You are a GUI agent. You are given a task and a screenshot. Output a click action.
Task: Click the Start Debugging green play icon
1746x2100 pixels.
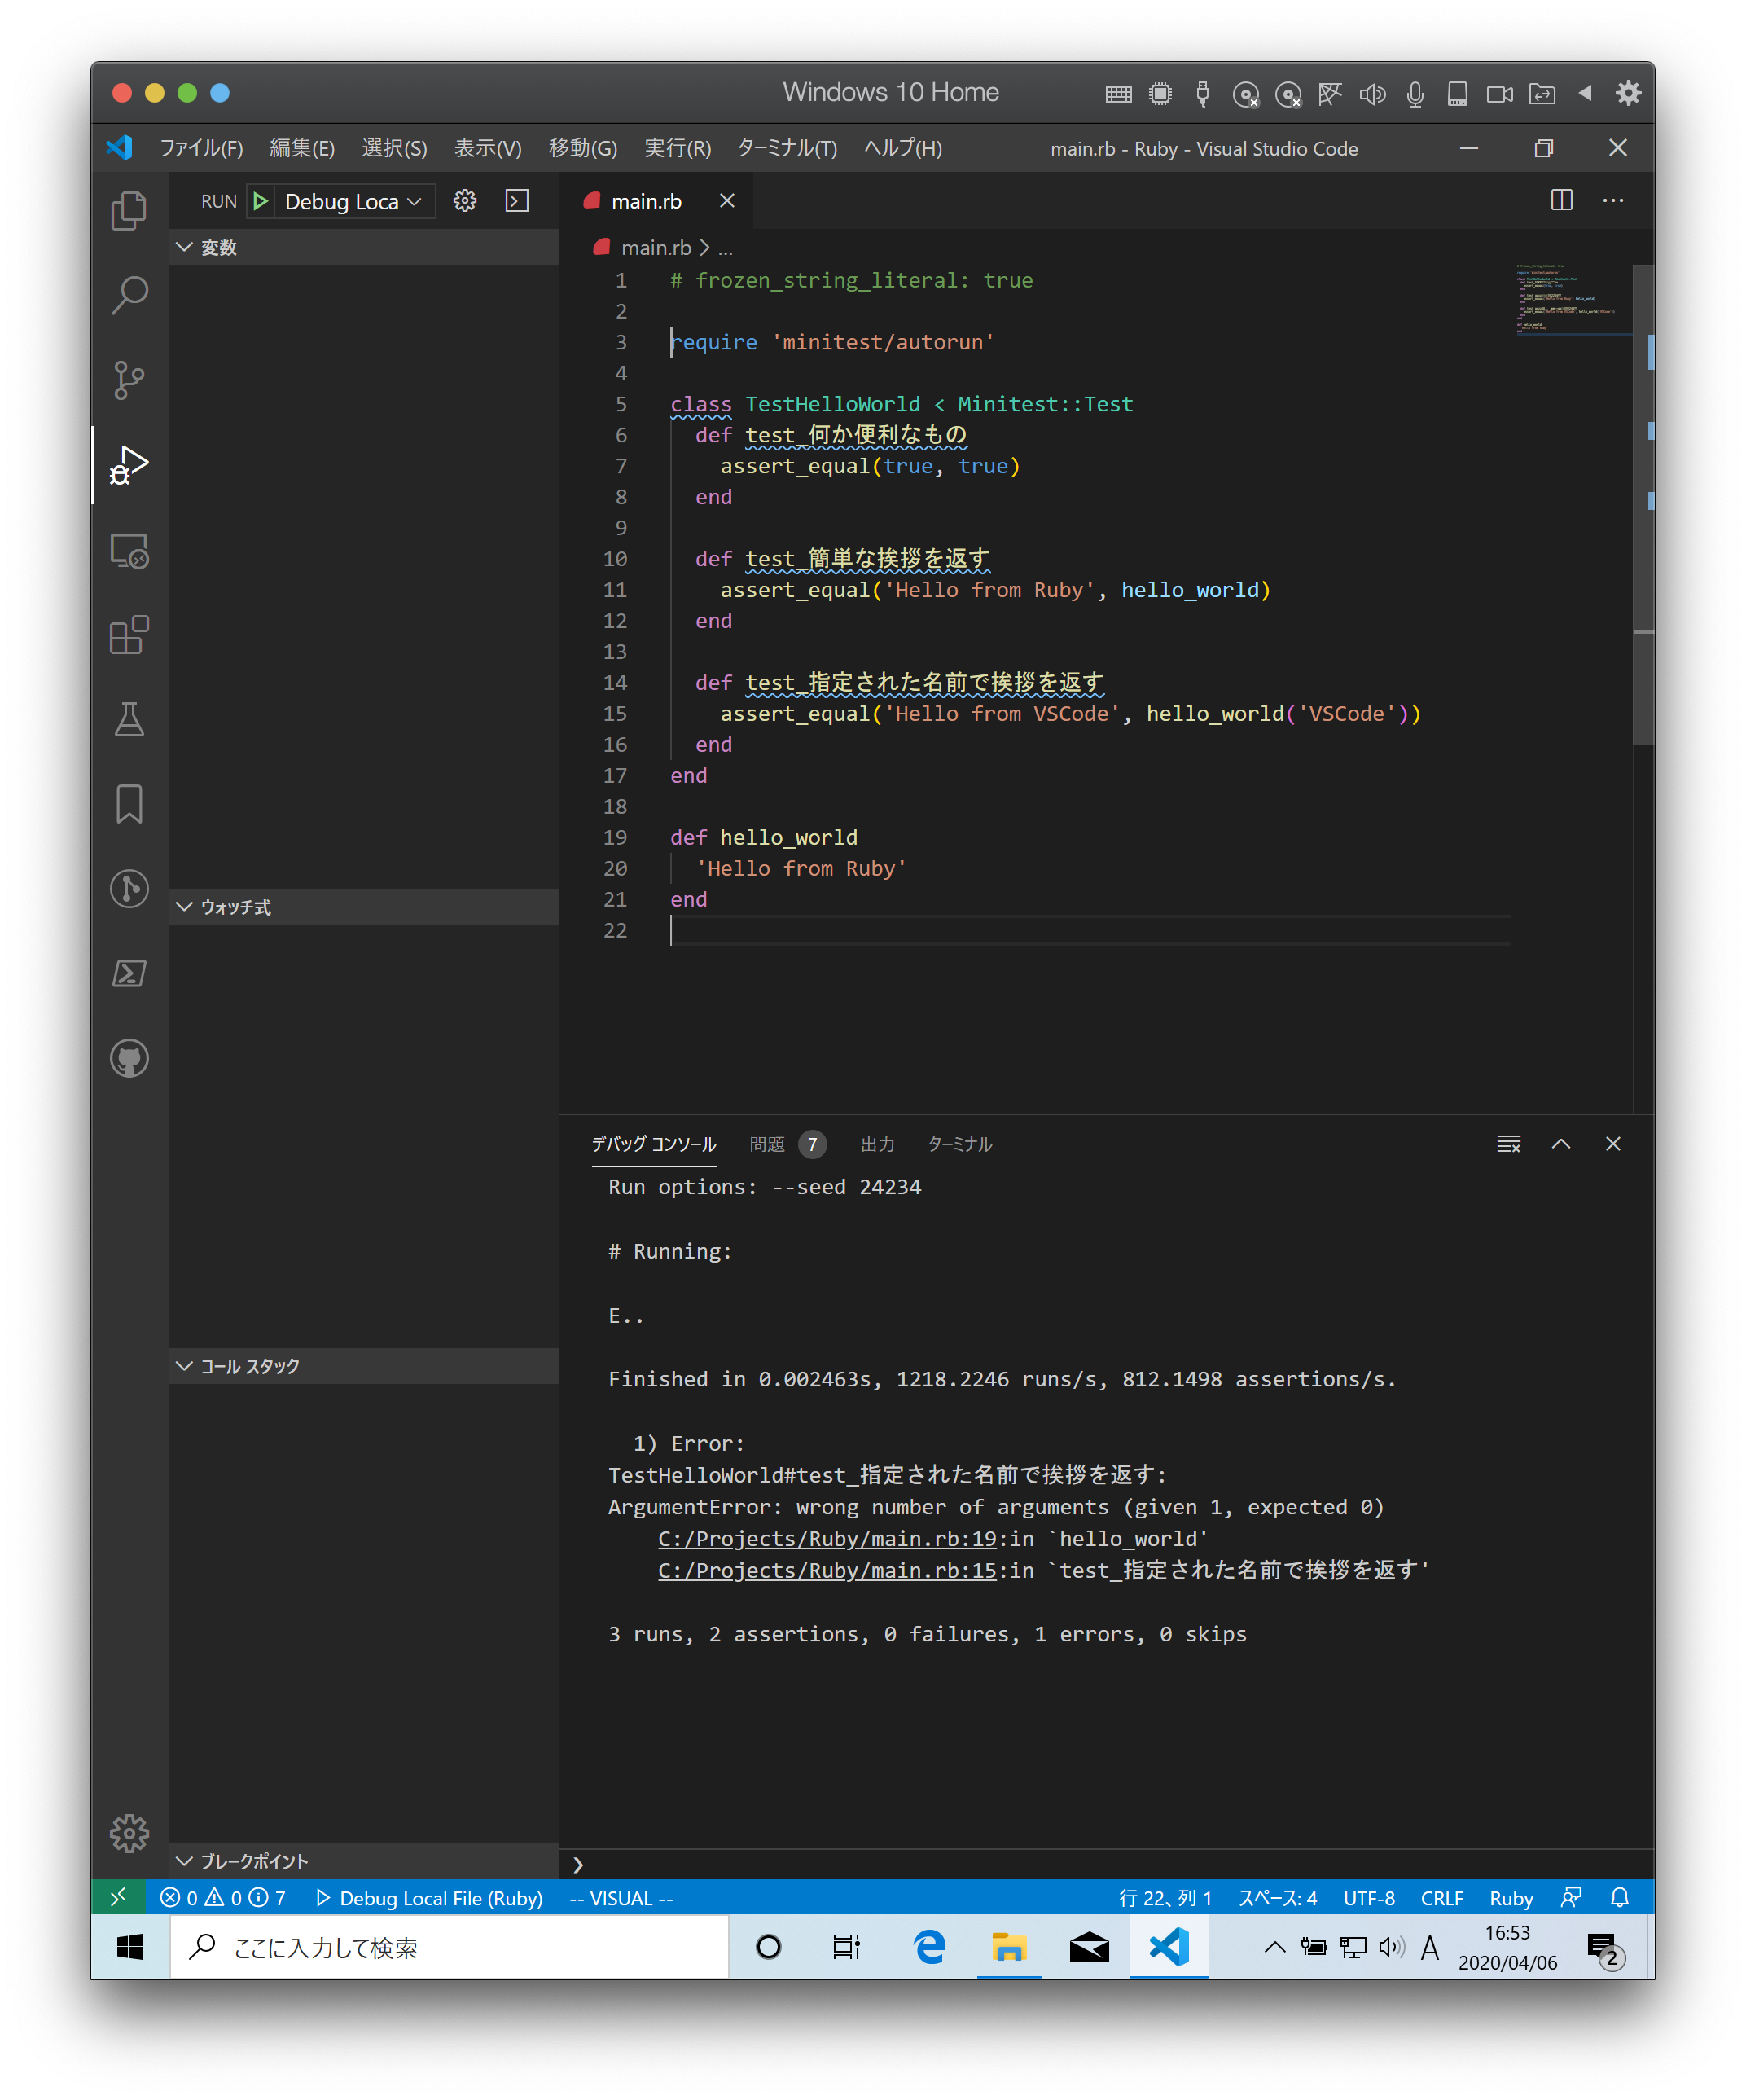coord(261,201)
